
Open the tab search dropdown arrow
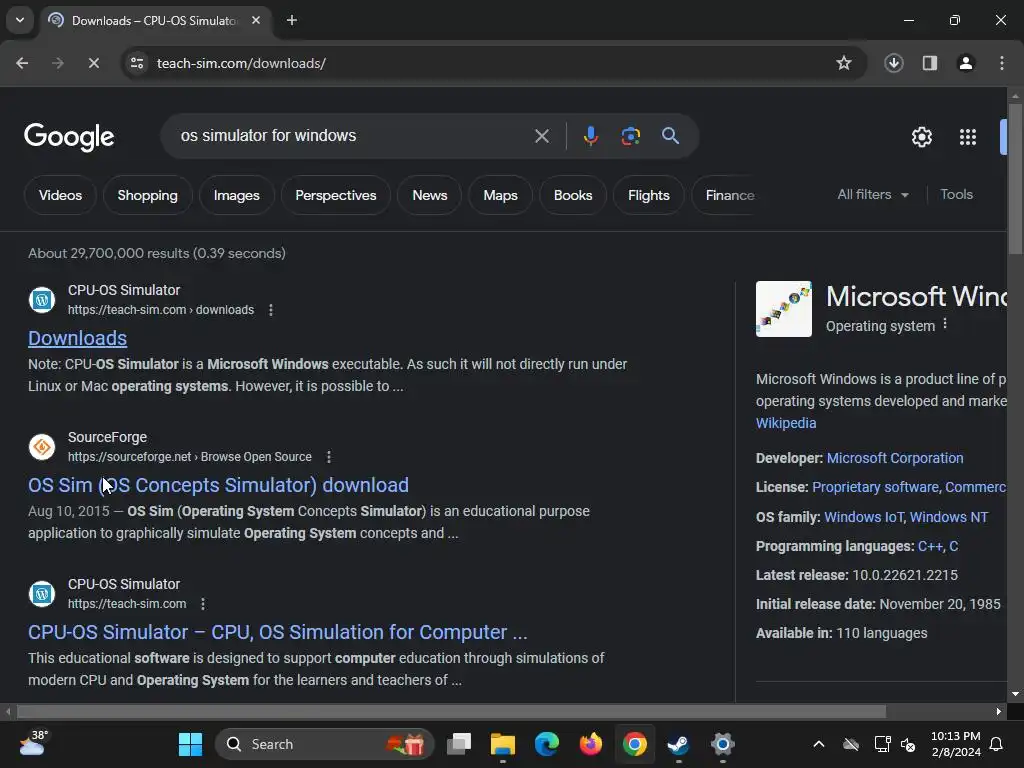tap(20, 20)
